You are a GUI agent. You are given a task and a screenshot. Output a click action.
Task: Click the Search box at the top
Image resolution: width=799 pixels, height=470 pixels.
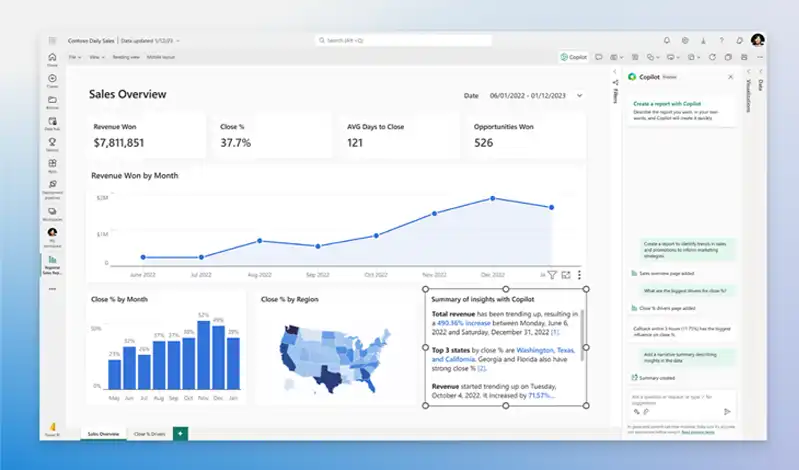point(403,40)
